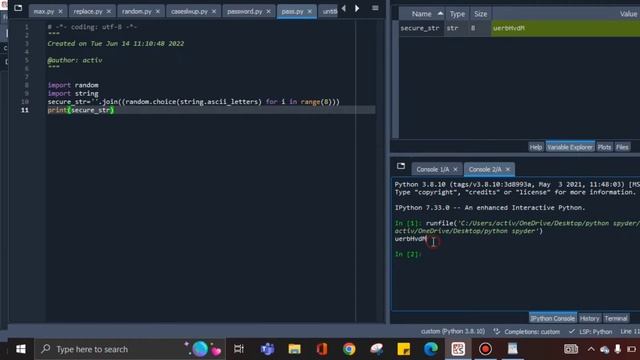Sort variables by Size column header

[480, 14]
